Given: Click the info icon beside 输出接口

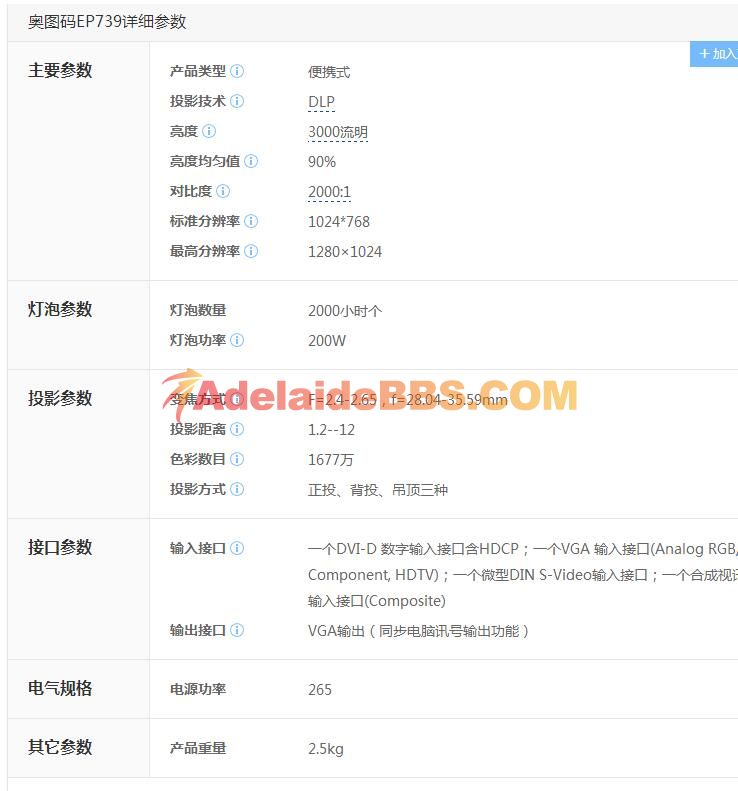Looking at the screenshot, I should point(237,631).
